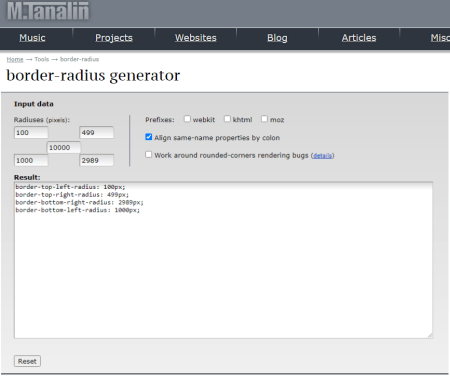Click the Input data heading
This screenshot has width=450, height=378.
click(34, 104)
